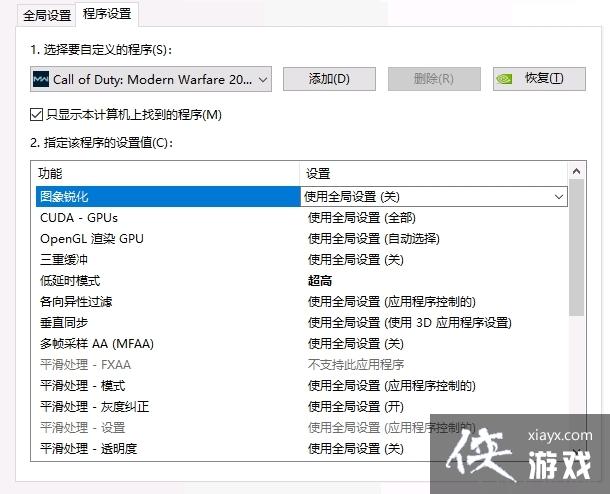Select the OpenGL 渲染 GPU row
Screen dimensions: 610x494
(x=302, y=239)
